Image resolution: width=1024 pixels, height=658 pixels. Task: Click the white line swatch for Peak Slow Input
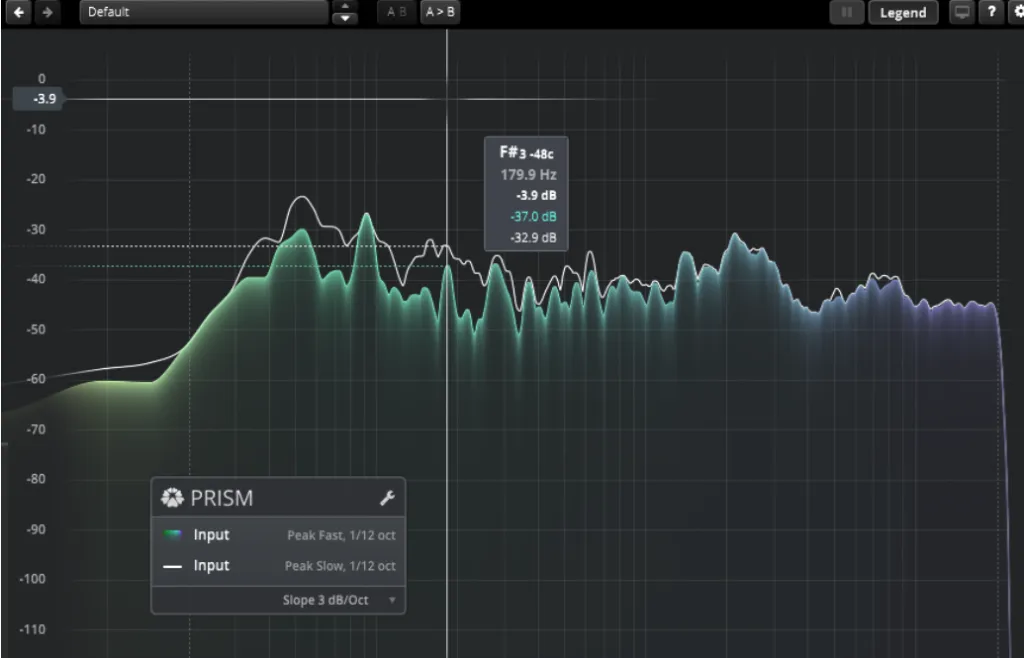[x=172, y=566]
